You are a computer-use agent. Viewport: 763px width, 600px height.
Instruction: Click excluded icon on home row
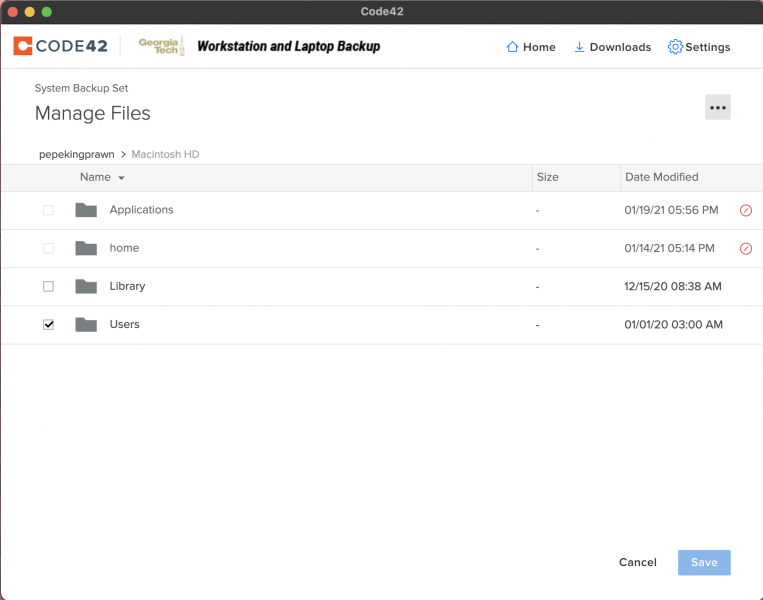point(746,249)
